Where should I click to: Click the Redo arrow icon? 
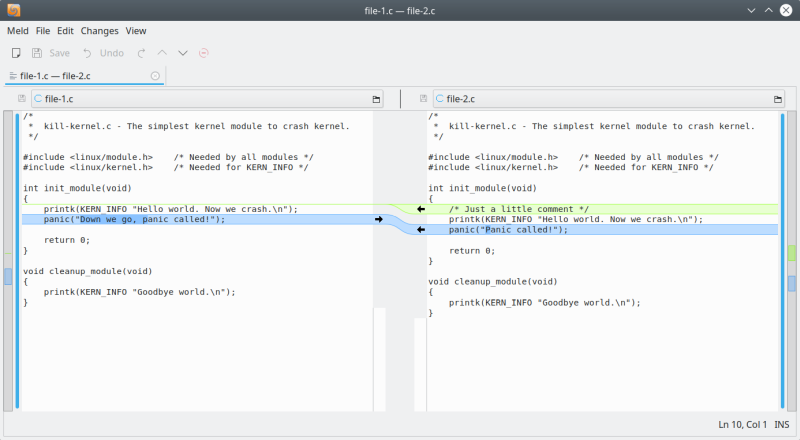142,53
